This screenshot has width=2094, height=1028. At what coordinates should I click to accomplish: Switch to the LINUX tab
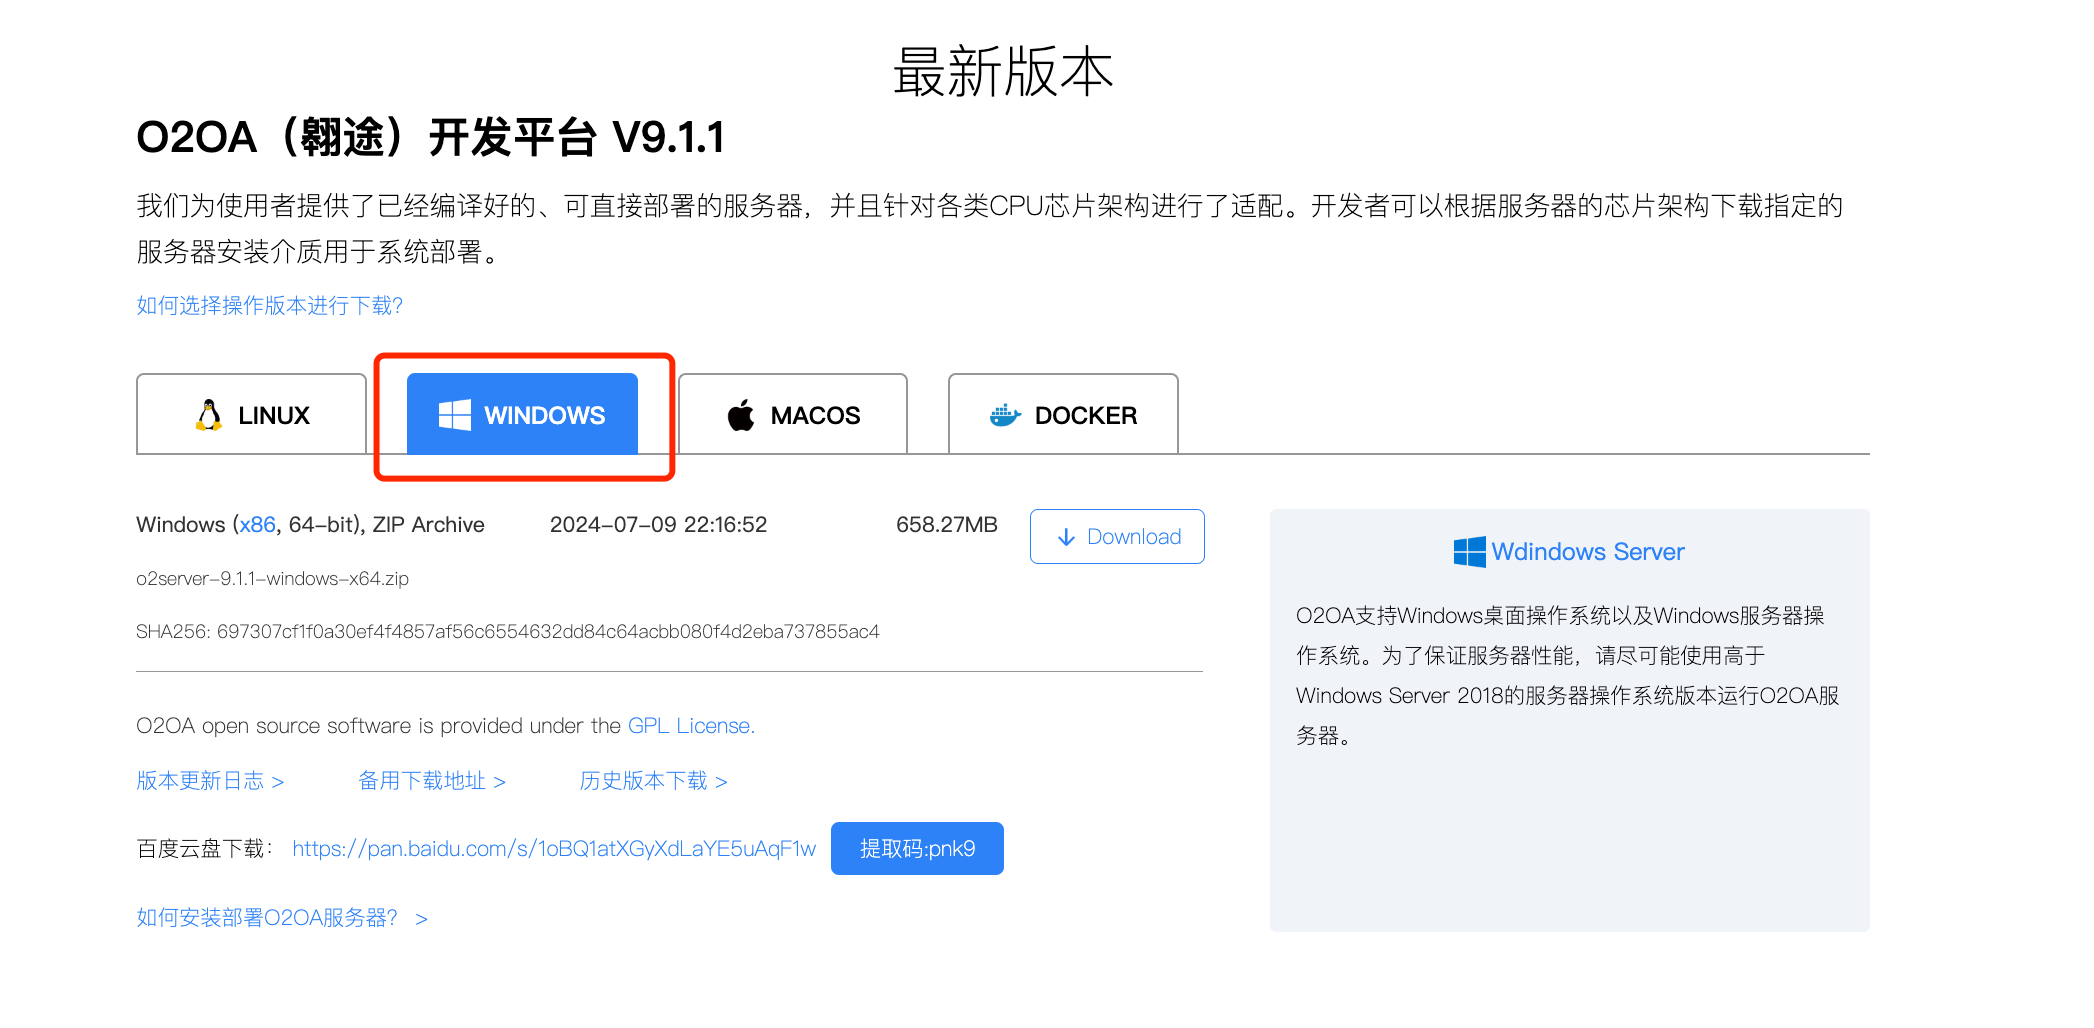251,414
